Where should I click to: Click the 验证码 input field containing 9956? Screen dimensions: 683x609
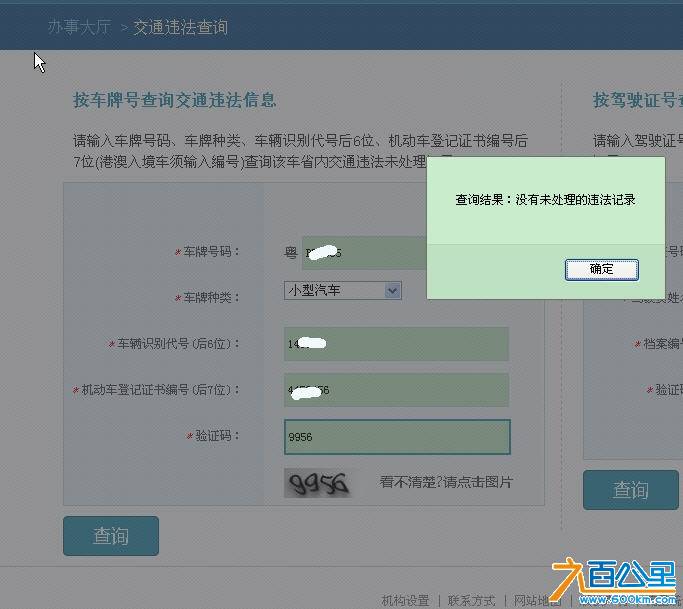(397, 436)
